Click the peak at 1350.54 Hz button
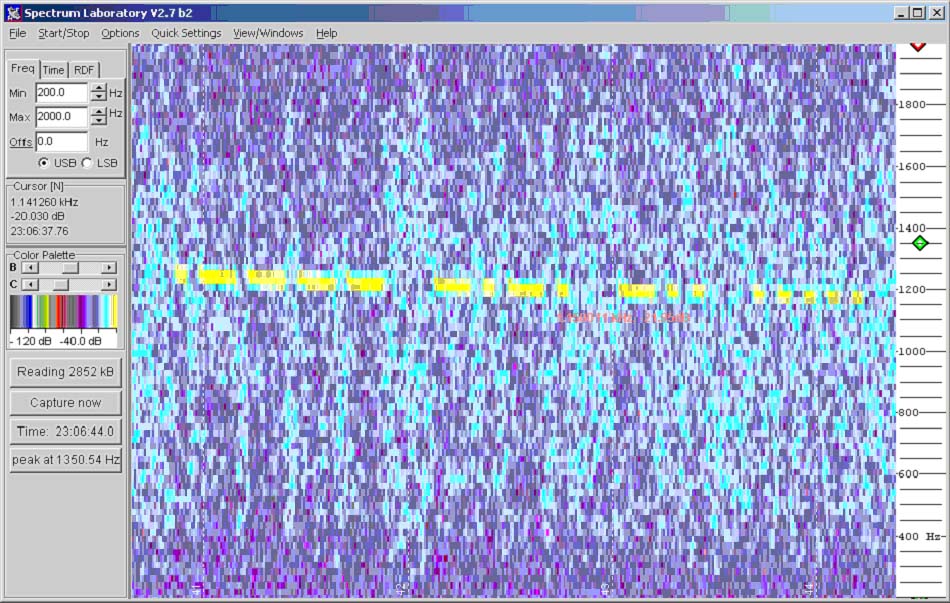The image size is (950, 603). [66, 461]
